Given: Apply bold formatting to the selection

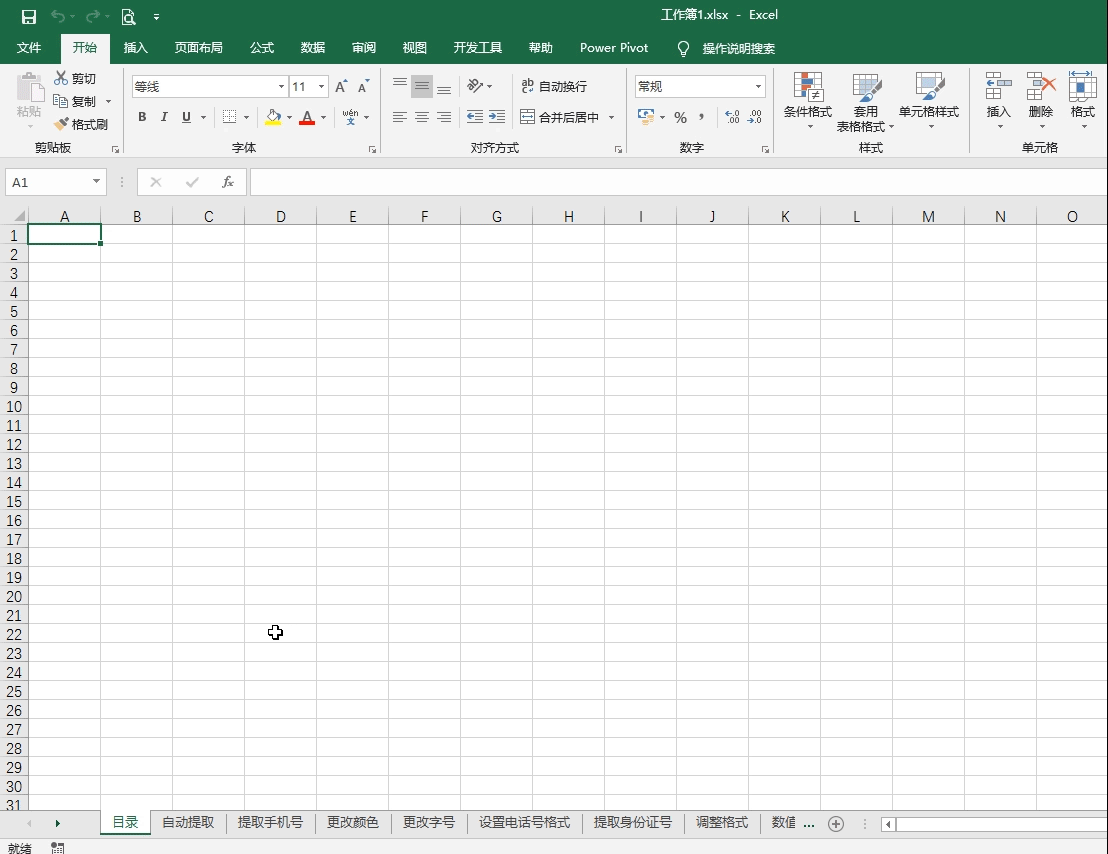Looking at the screenshot, I should (x=141, y=117).
